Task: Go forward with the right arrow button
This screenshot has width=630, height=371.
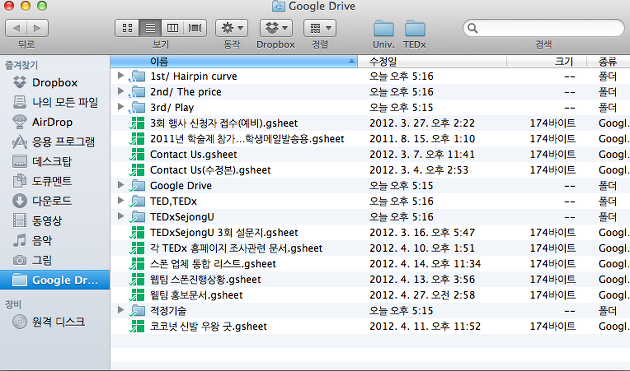Action: pos(38,28)
